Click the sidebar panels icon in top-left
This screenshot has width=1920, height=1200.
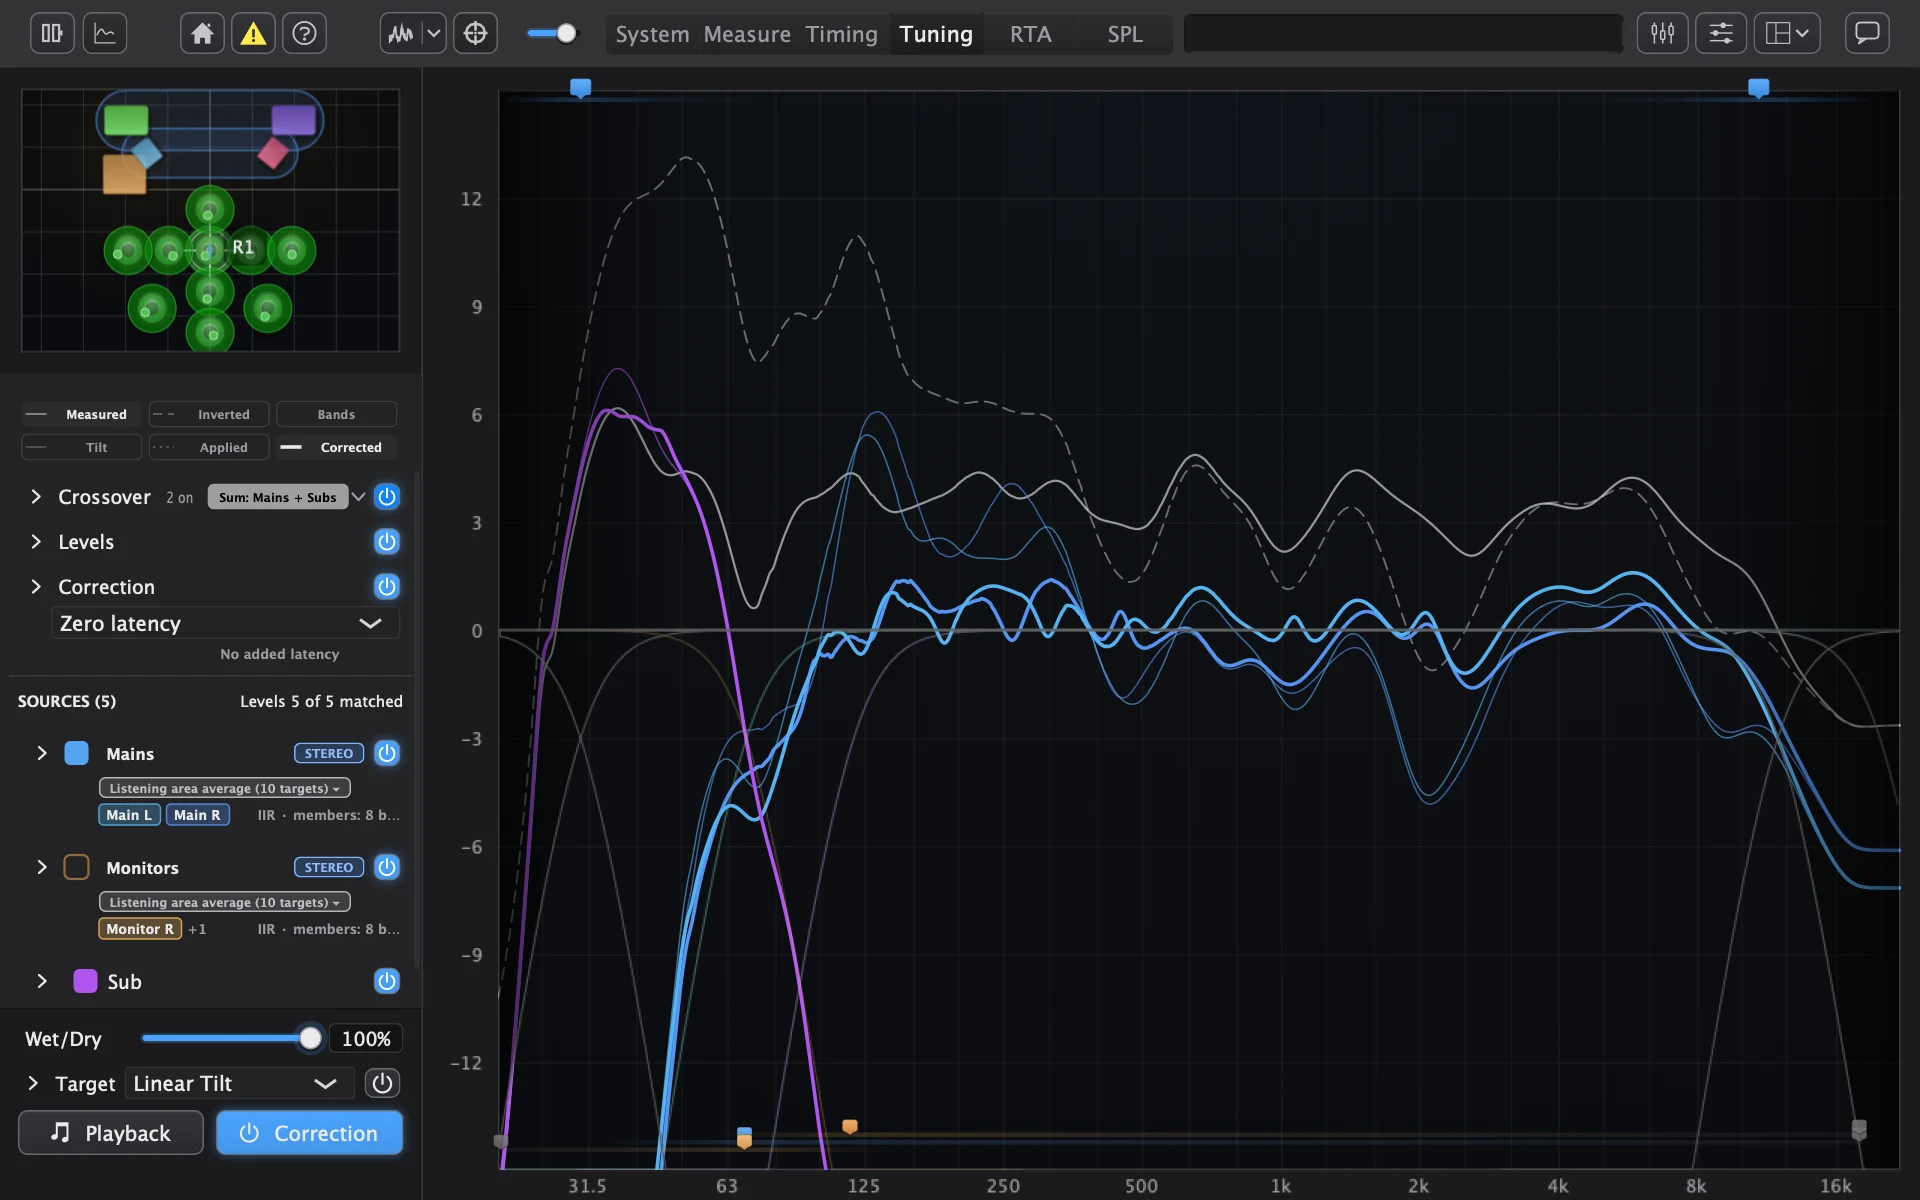click(52, 34)
